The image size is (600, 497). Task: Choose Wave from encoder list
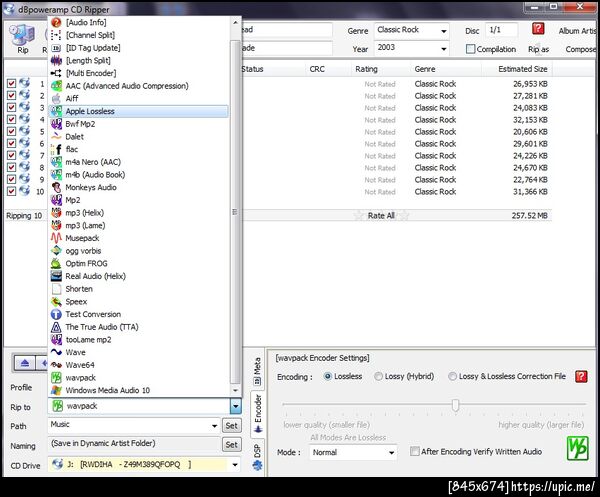pos(139,352)
